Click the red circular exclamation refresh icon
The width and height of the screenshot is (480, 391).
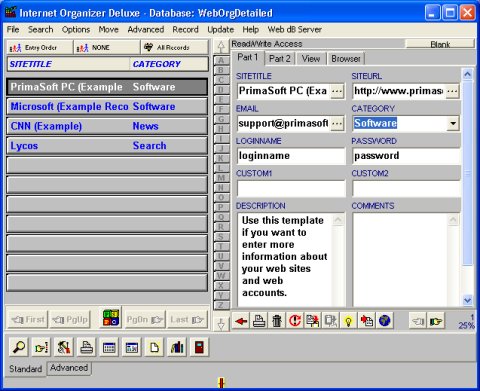(295, 321)
